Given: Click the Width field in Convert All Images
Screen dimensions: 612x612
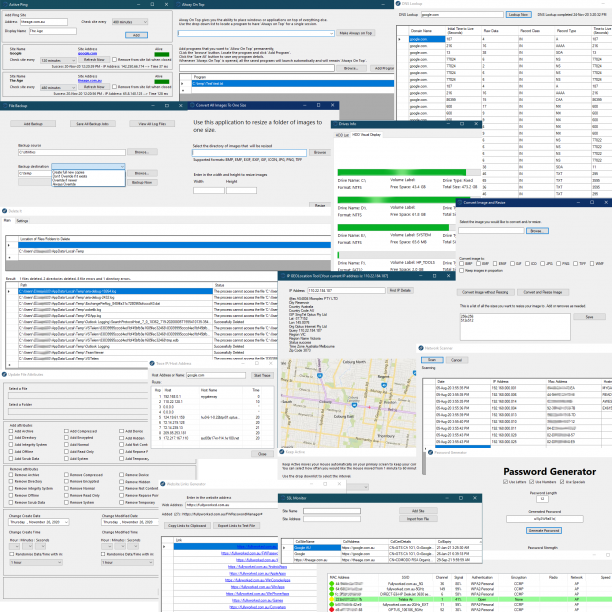Looking at the screenshot, I should [x=208, y=190].
